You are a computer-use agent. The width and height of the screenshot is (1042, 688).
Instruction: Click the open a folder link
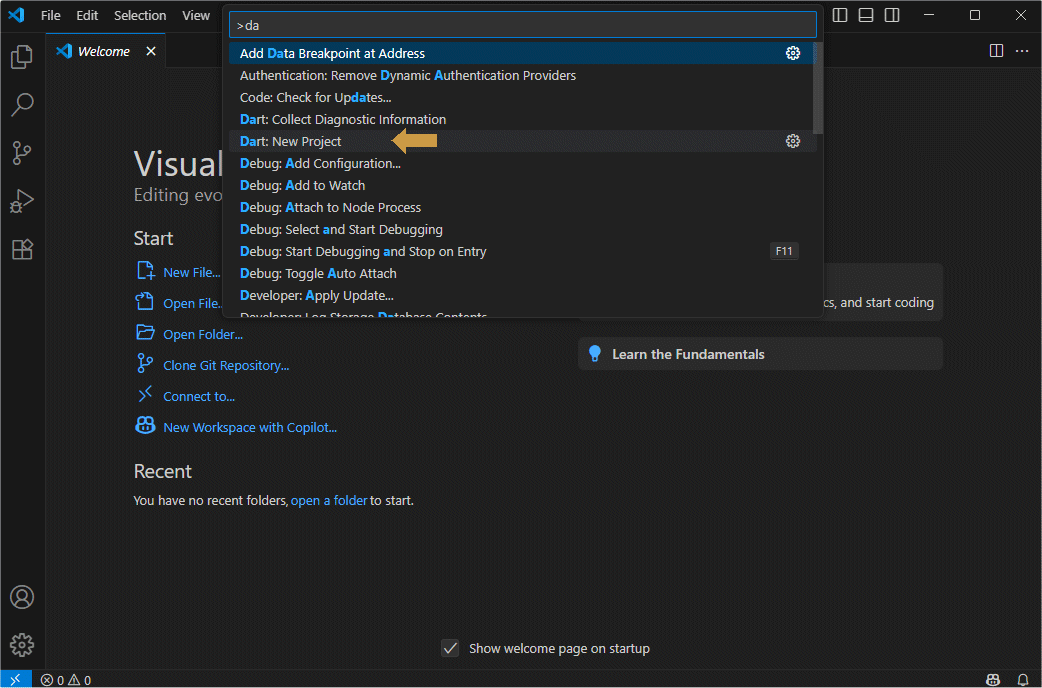point(329,500)
